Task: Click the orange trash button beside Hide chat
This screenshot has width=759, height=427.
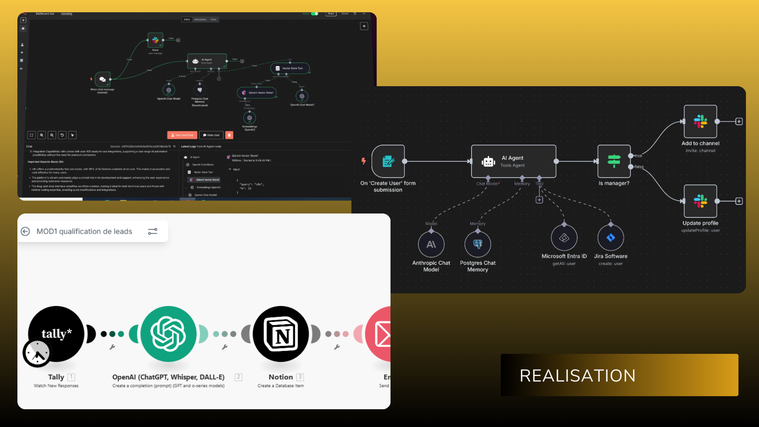Action: click(x=229, y=135)
